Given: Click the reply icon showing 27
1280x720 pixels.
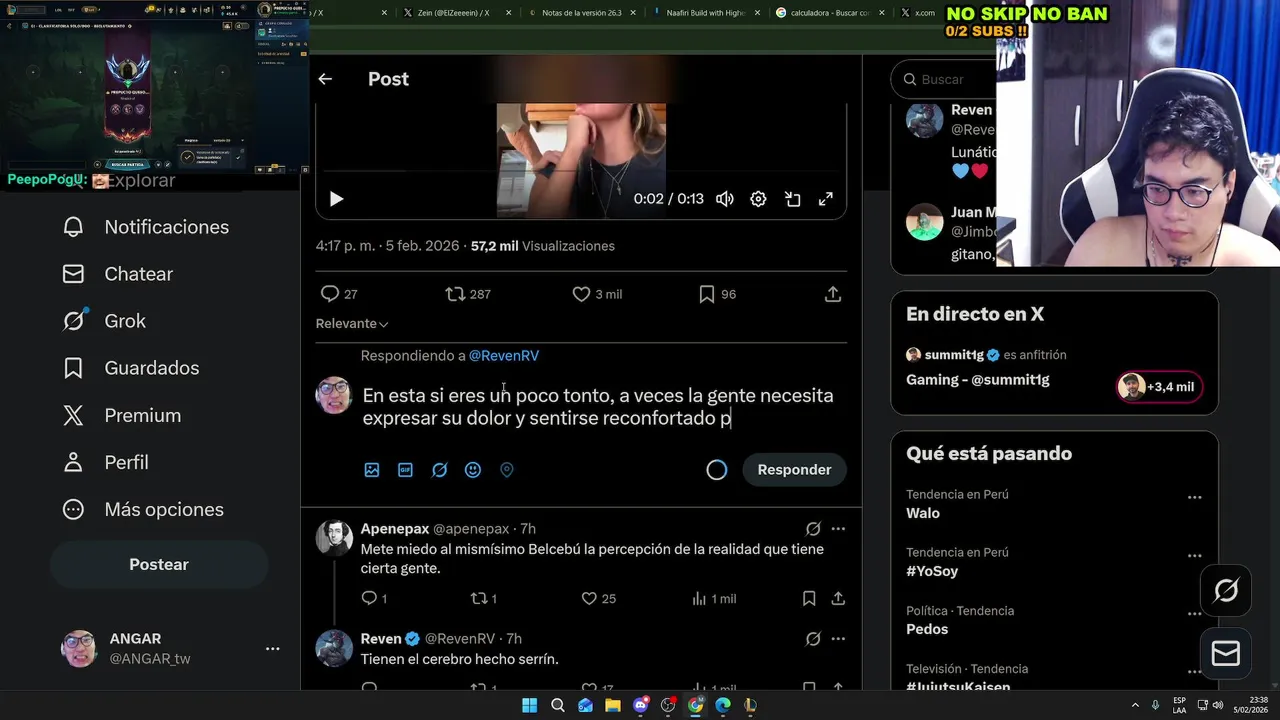Looking at the screenshot, I should click(338, 294).
